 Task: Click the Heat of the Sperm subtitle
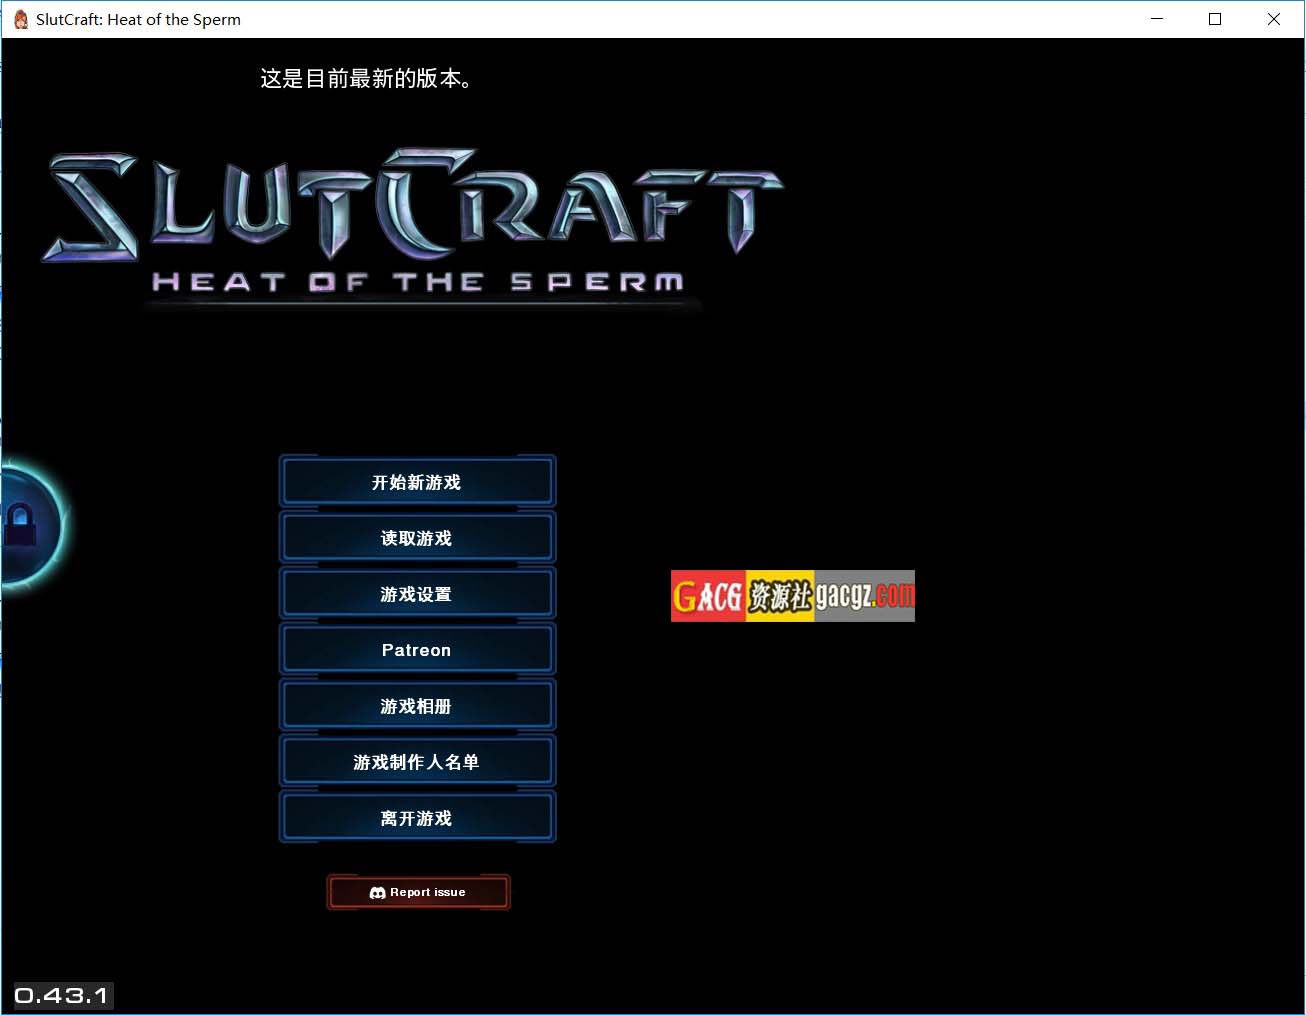click(418, 283)
